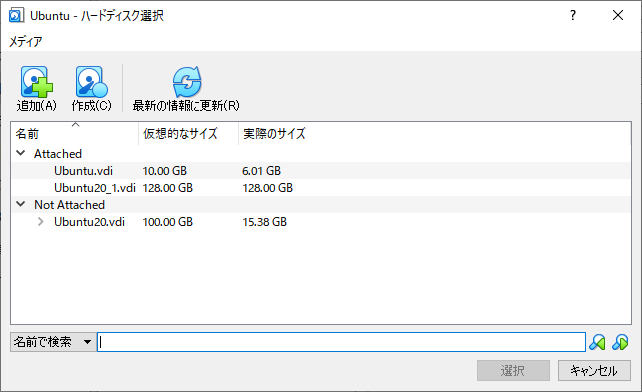The height and width of the screenshot is (392, 642).
Task: Collapse the Attached group
Action: tap(20, 153)
